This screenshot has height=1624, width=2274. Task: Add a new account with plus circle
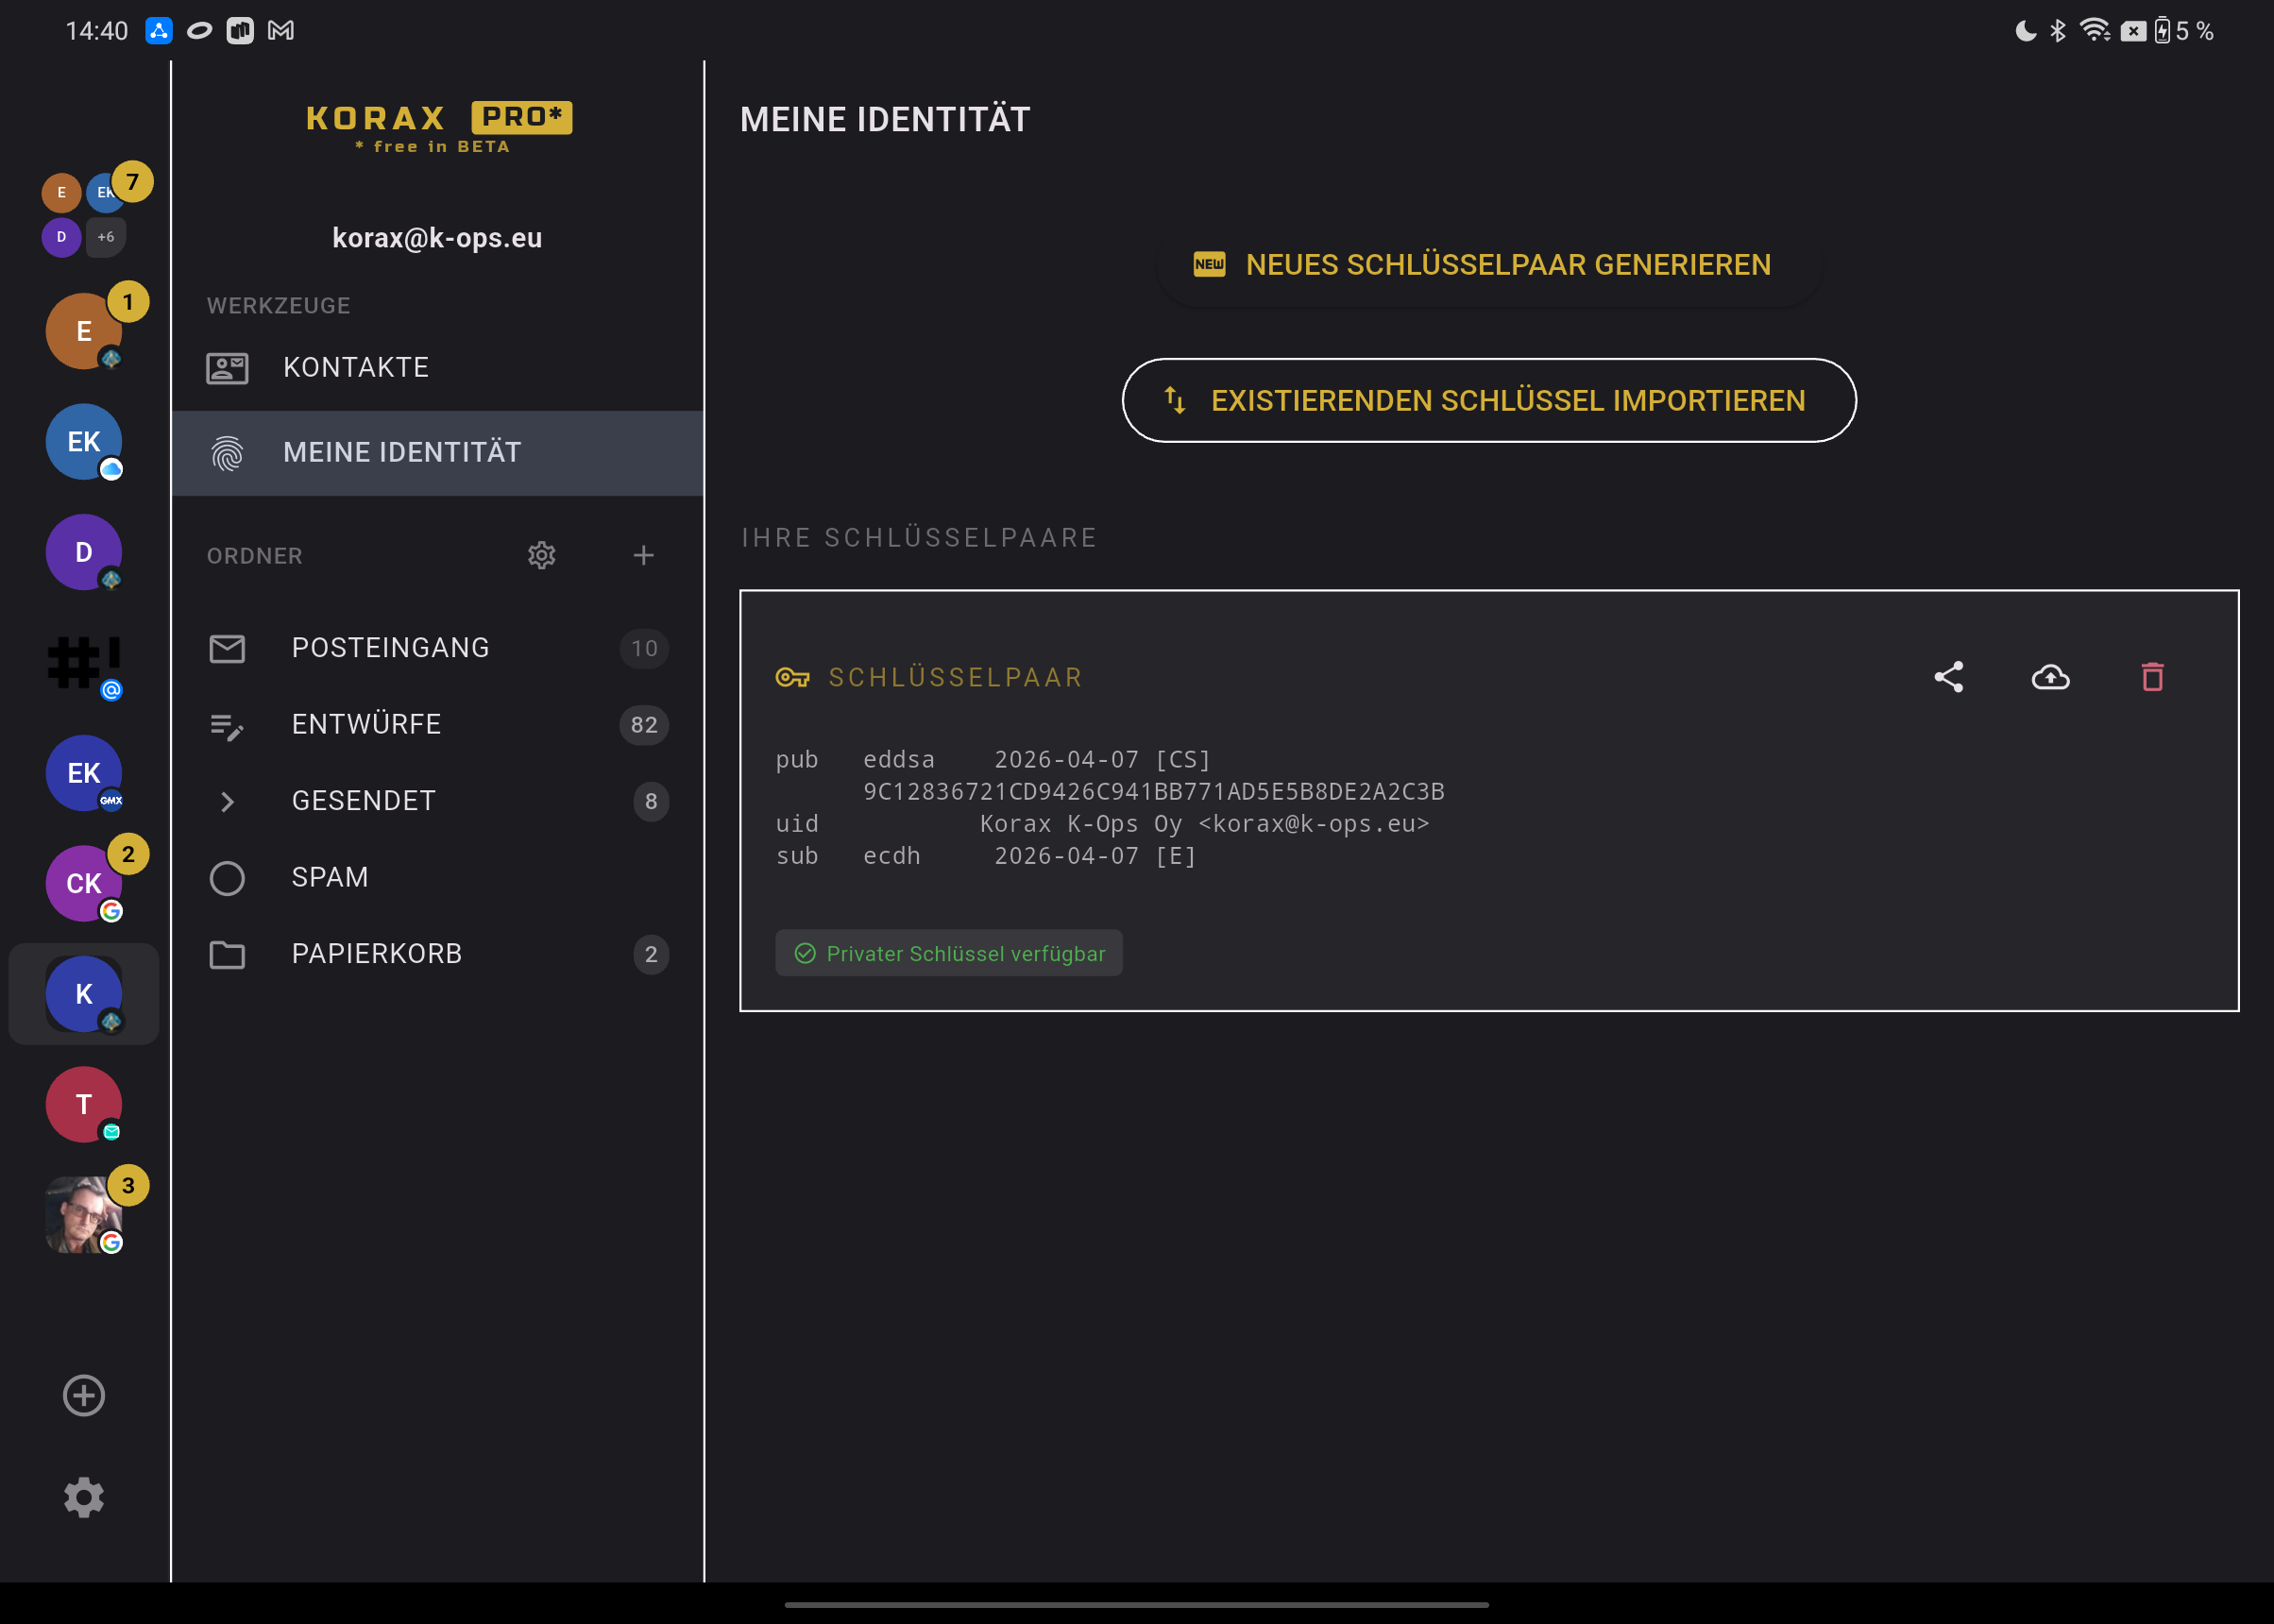(84, 1396)
